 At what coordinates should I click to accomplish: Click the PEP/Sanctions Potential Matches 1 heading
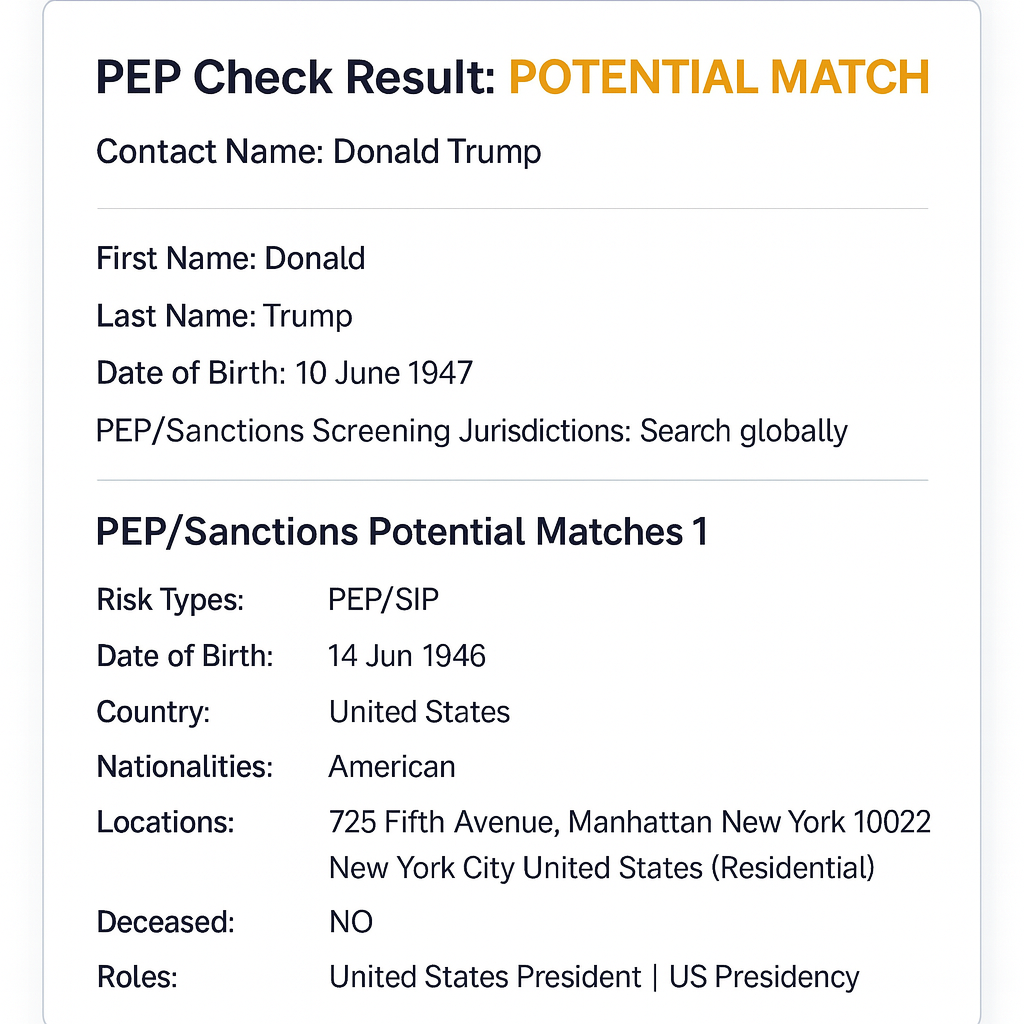(x=402, y=532)
